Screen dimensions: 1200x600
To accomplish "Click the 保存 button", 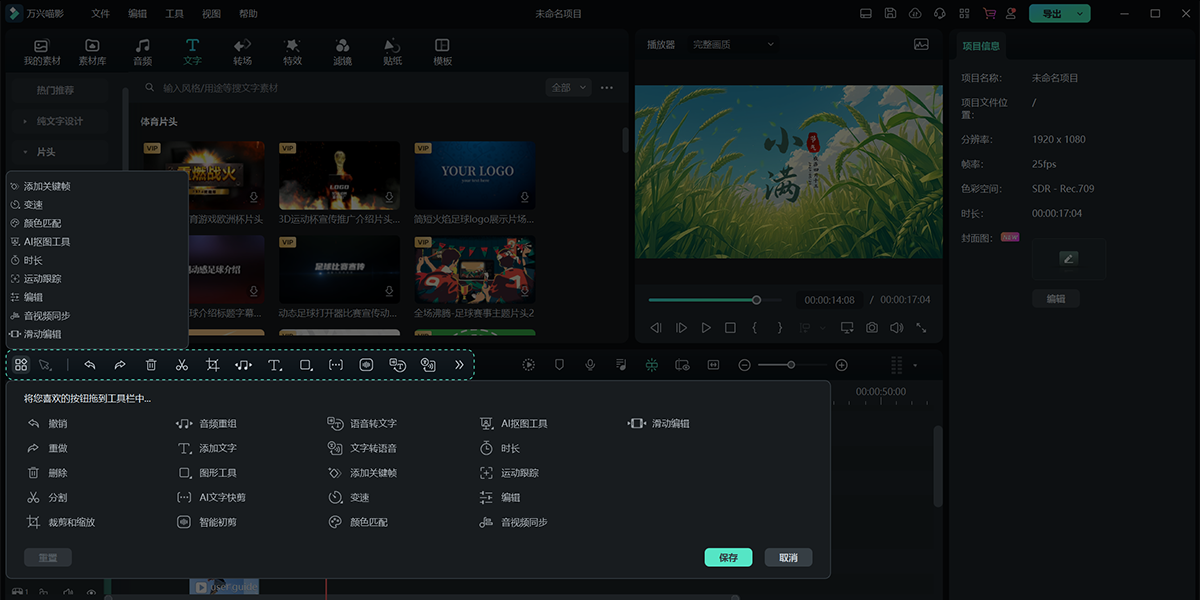I will click(x=728, y=557).
